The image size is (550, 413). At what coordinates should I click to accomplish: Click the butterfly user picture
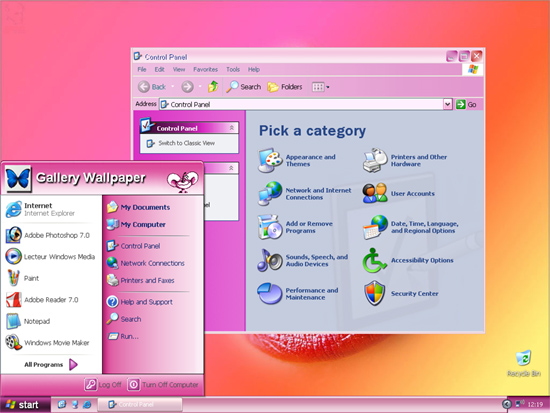coord(18,179)
